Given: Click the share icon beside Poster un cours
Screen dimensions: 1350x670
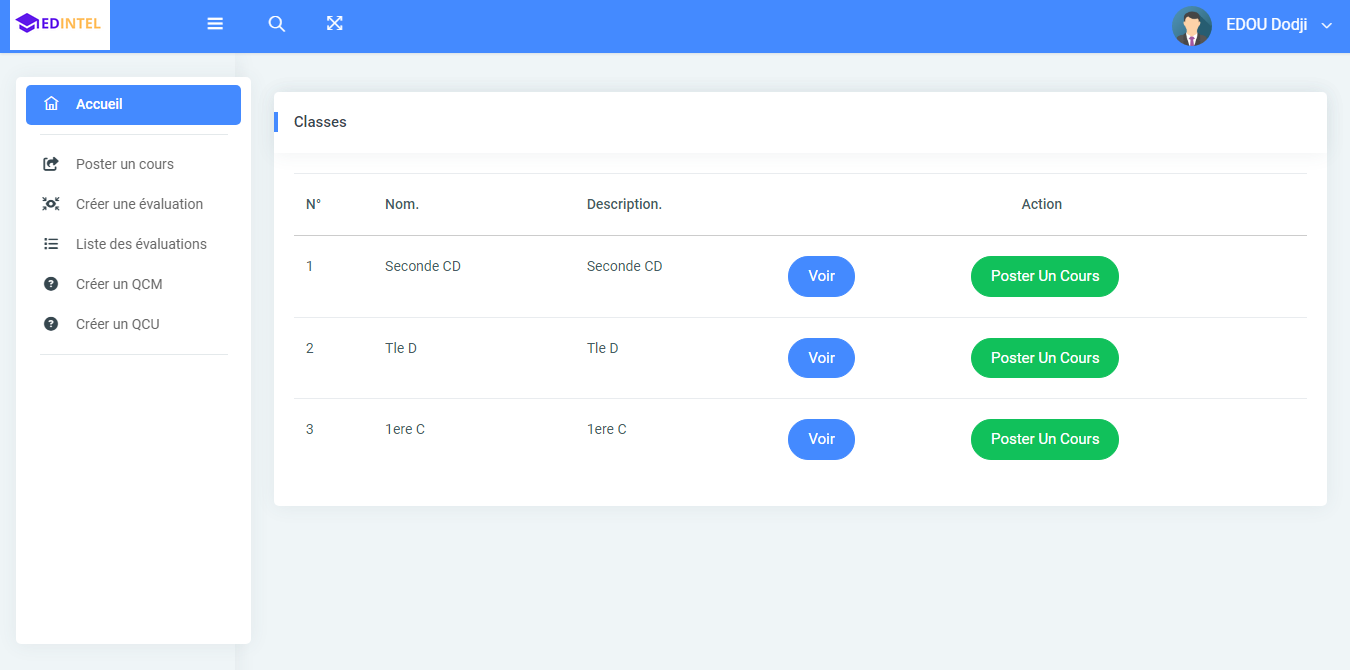Looking at the screenshot, I should (x=51, y=164).
